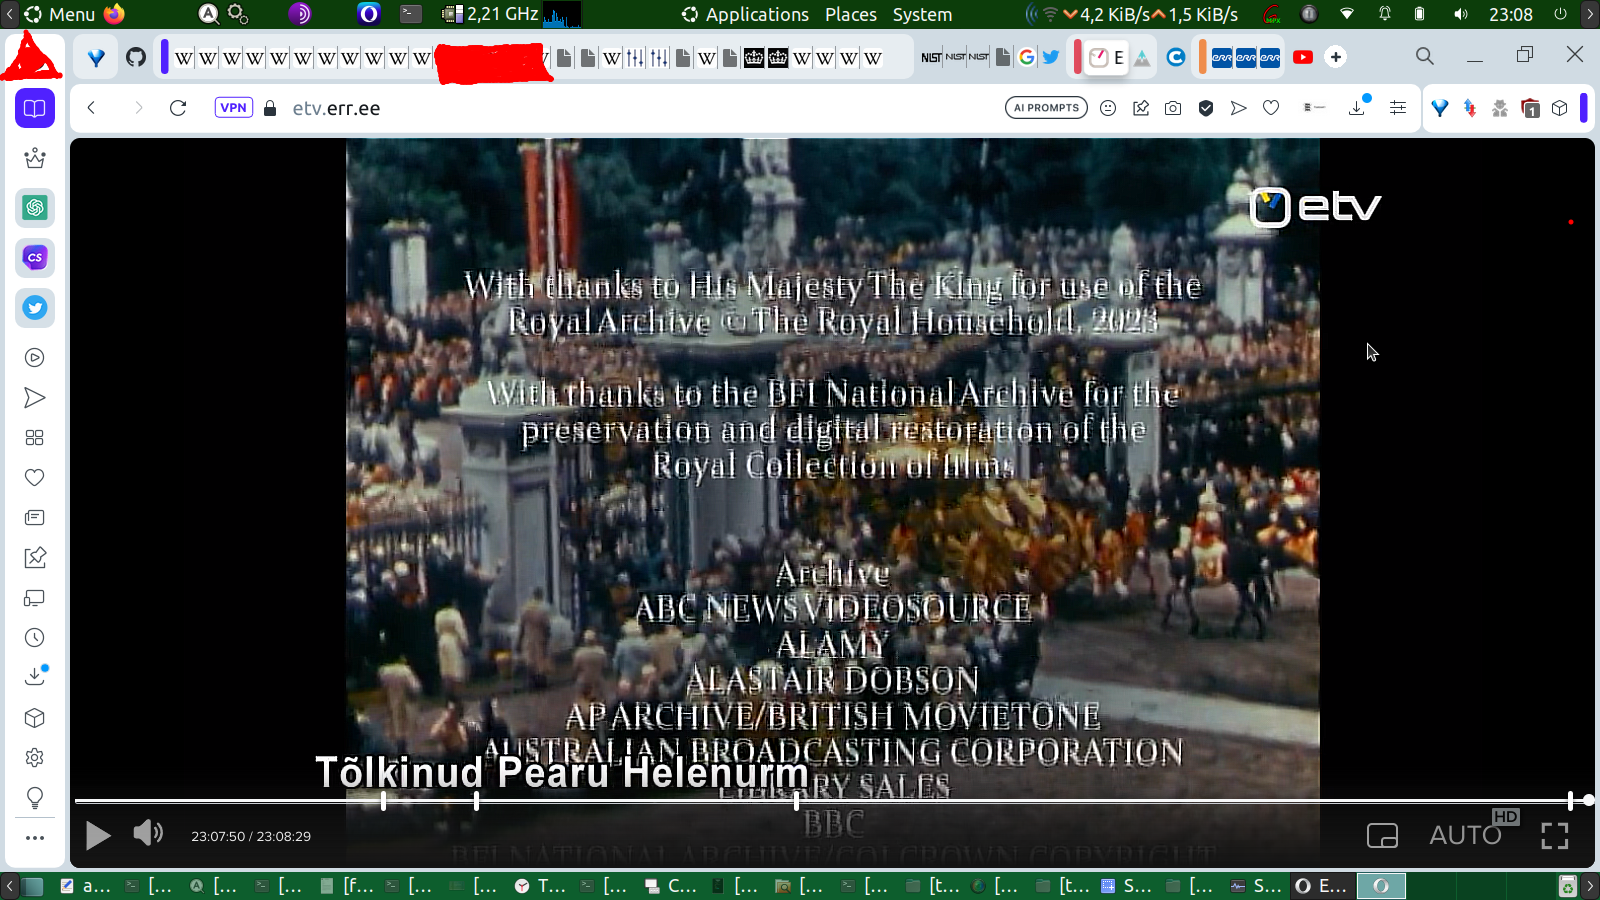Viewport: 1600px width, 900px height.
Task: Switch to the Twitter tab in tab bar
Action: (x=1050, y=57)
